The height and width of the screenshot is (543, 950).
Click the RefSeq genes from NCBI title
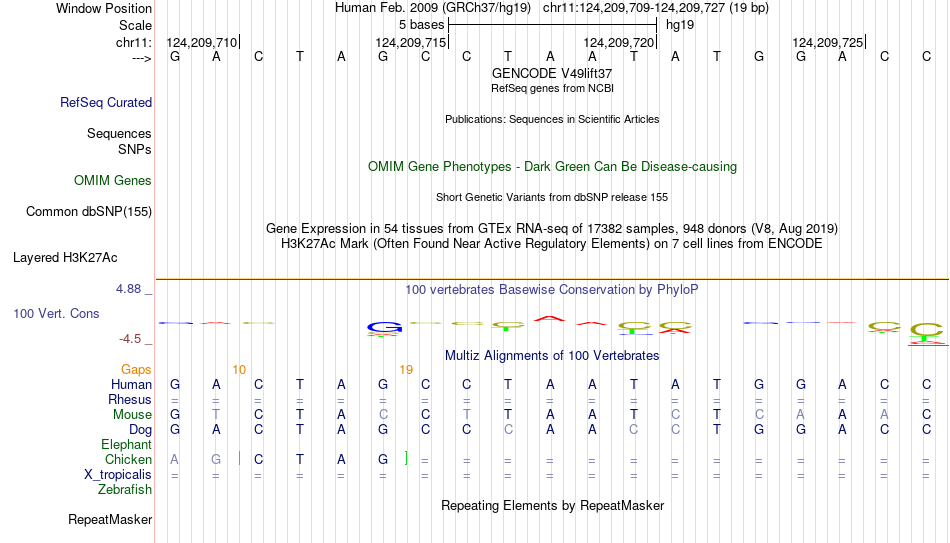tap(552, 88)
